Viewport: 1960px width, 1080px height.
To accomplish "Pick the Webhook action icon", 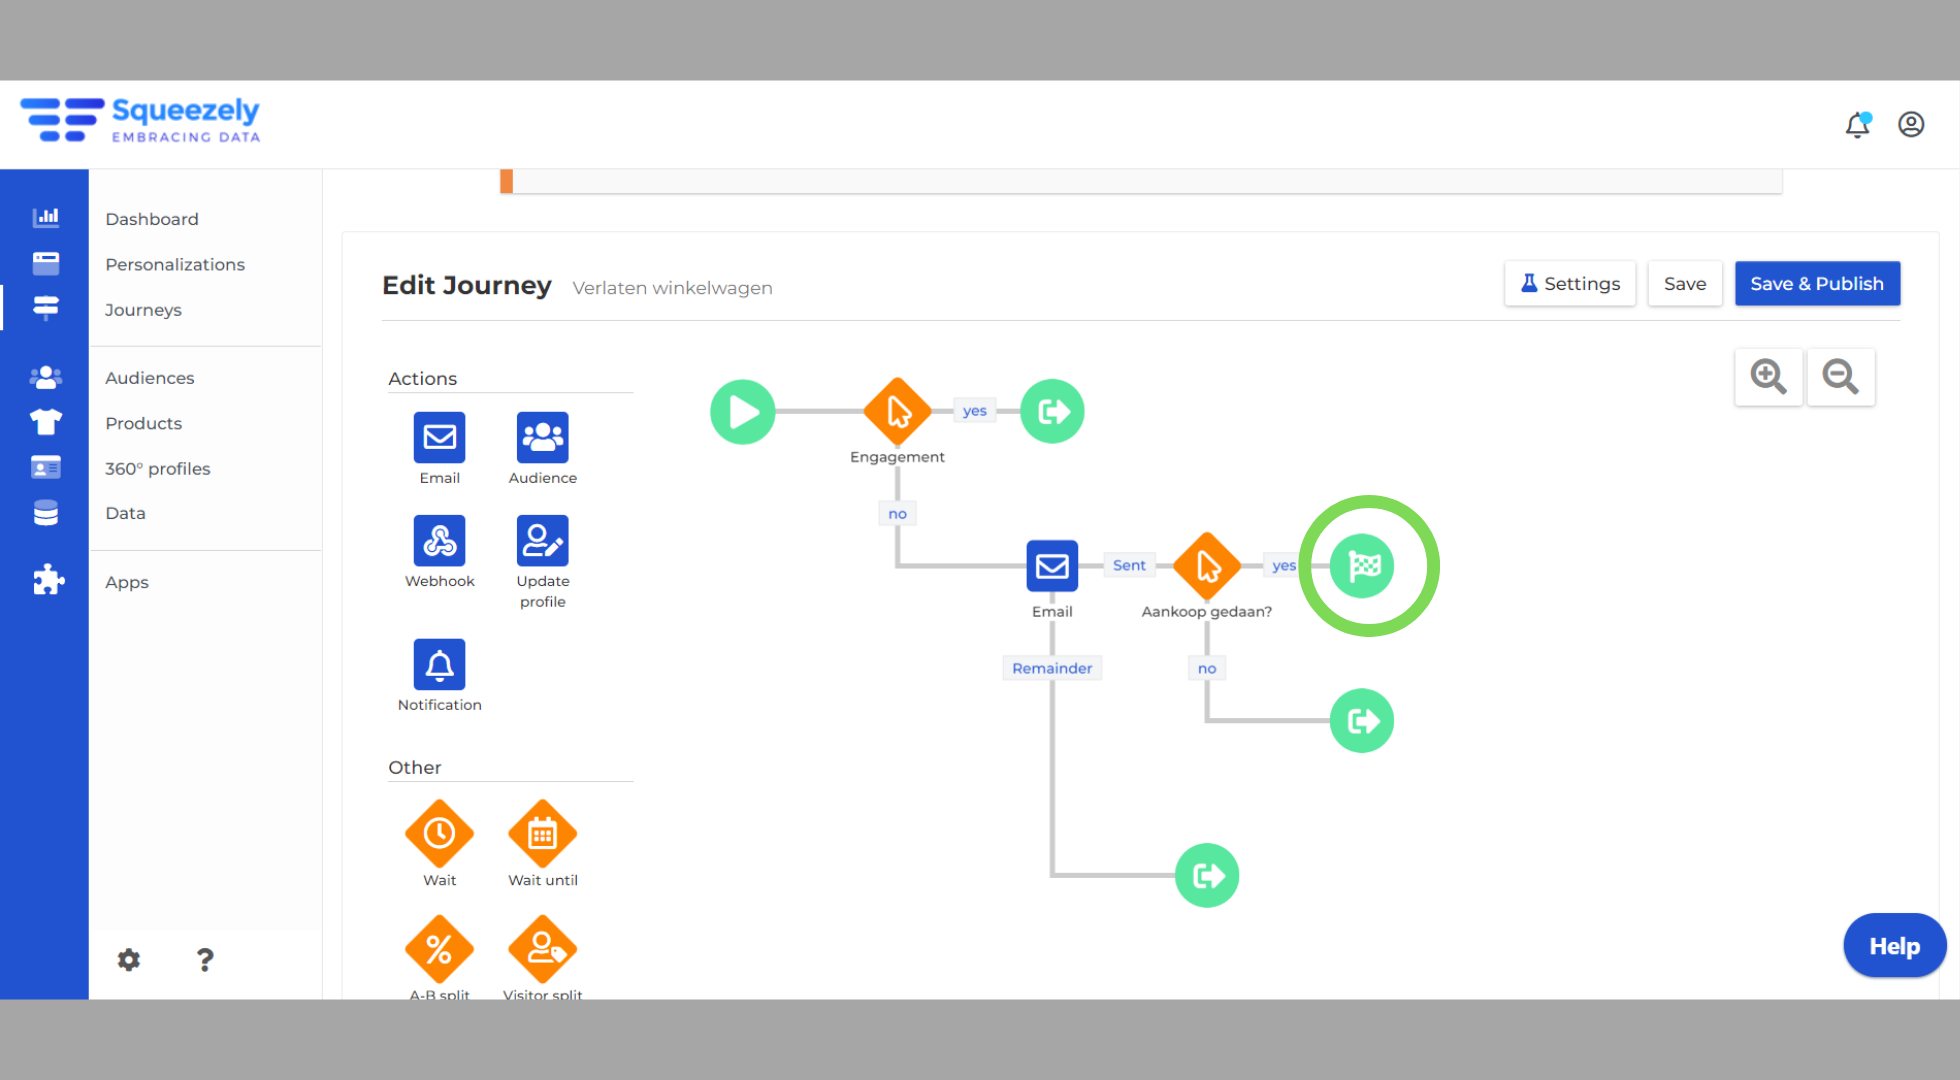I will [x=439, y=540].
